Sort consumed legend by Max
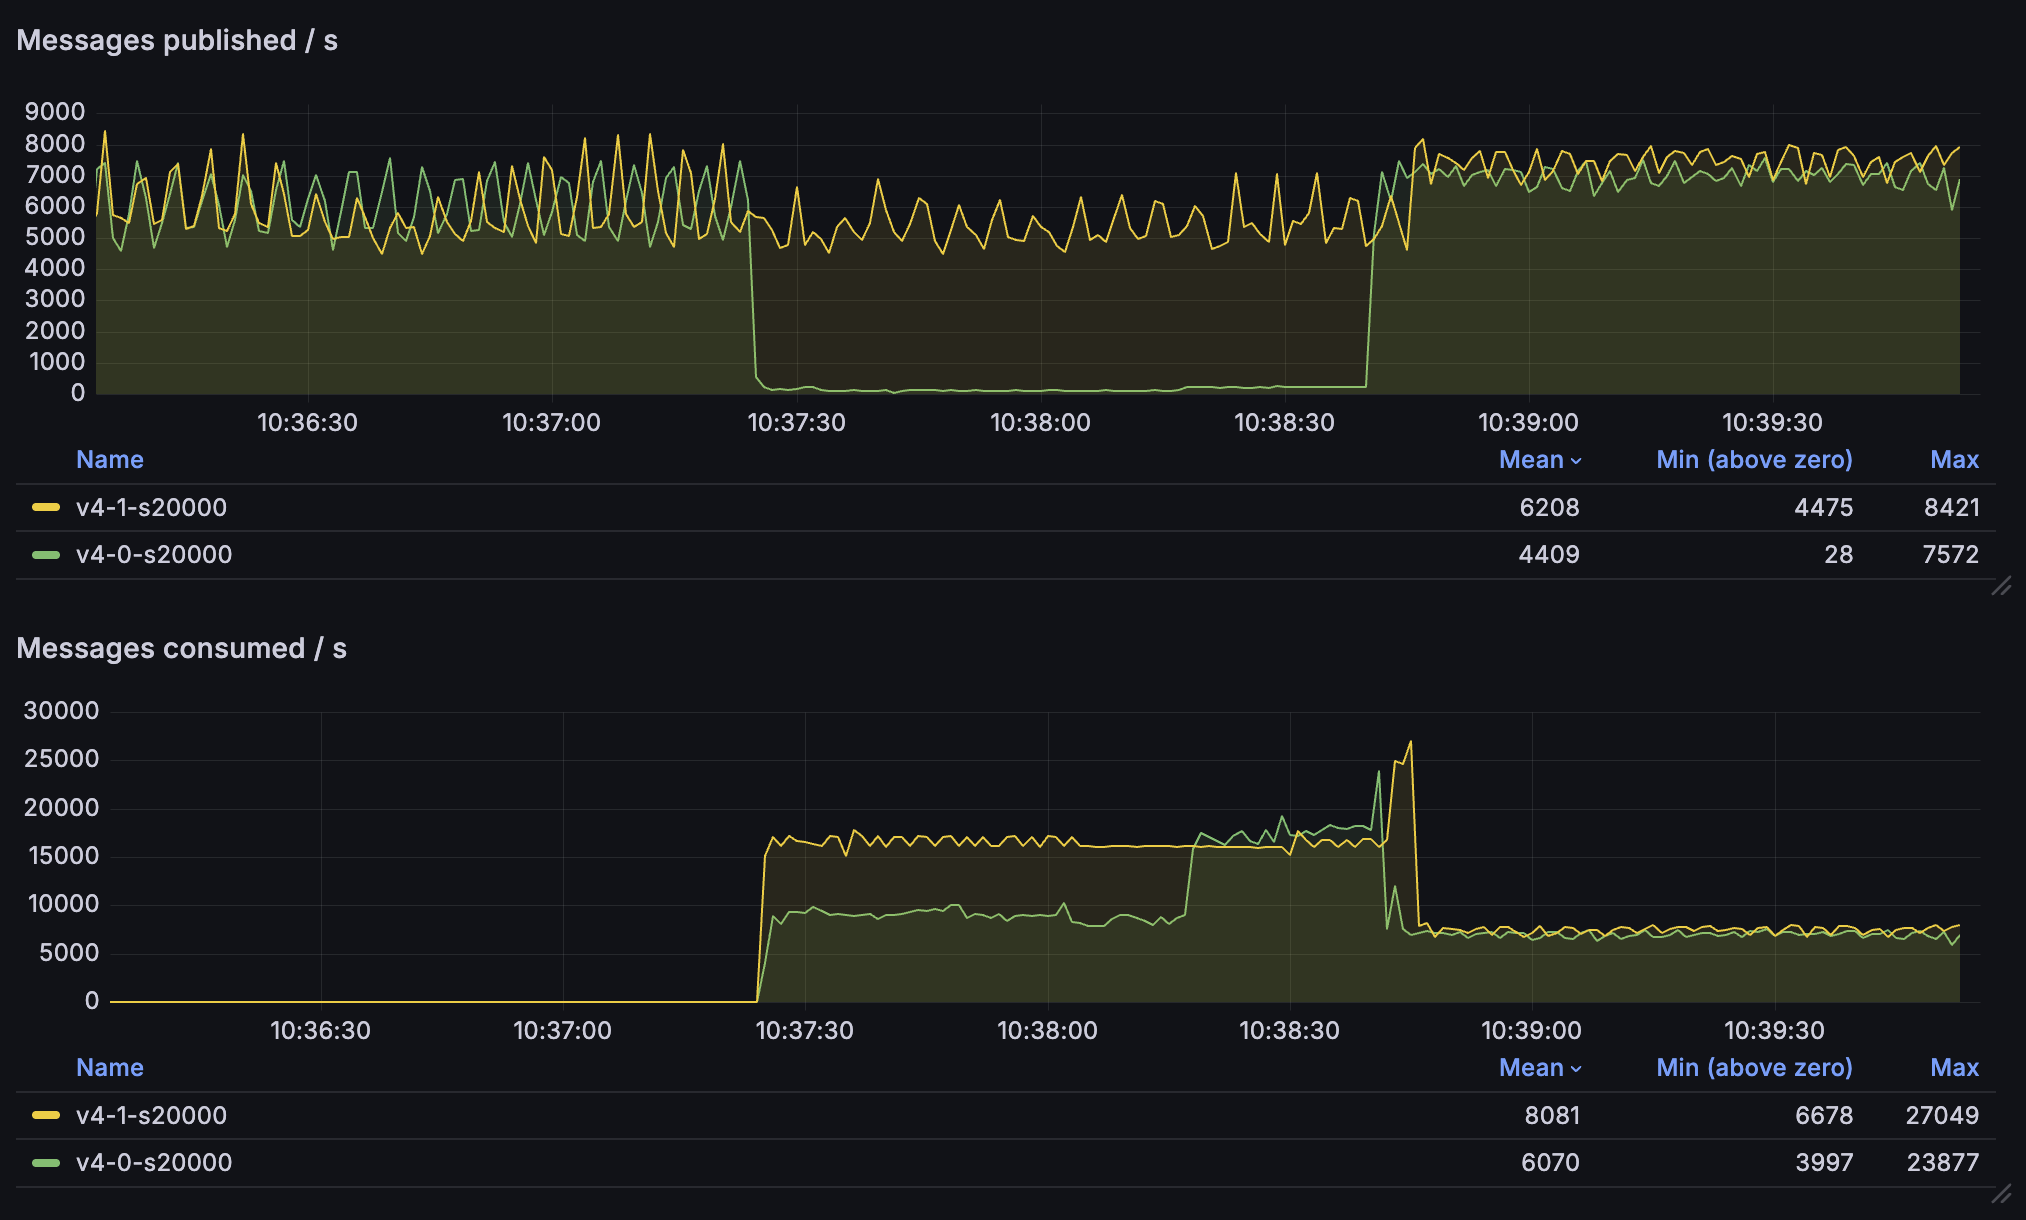Image resolution: width=2026 pixels, height=1220 pixels. (x=1954, y=1067)
